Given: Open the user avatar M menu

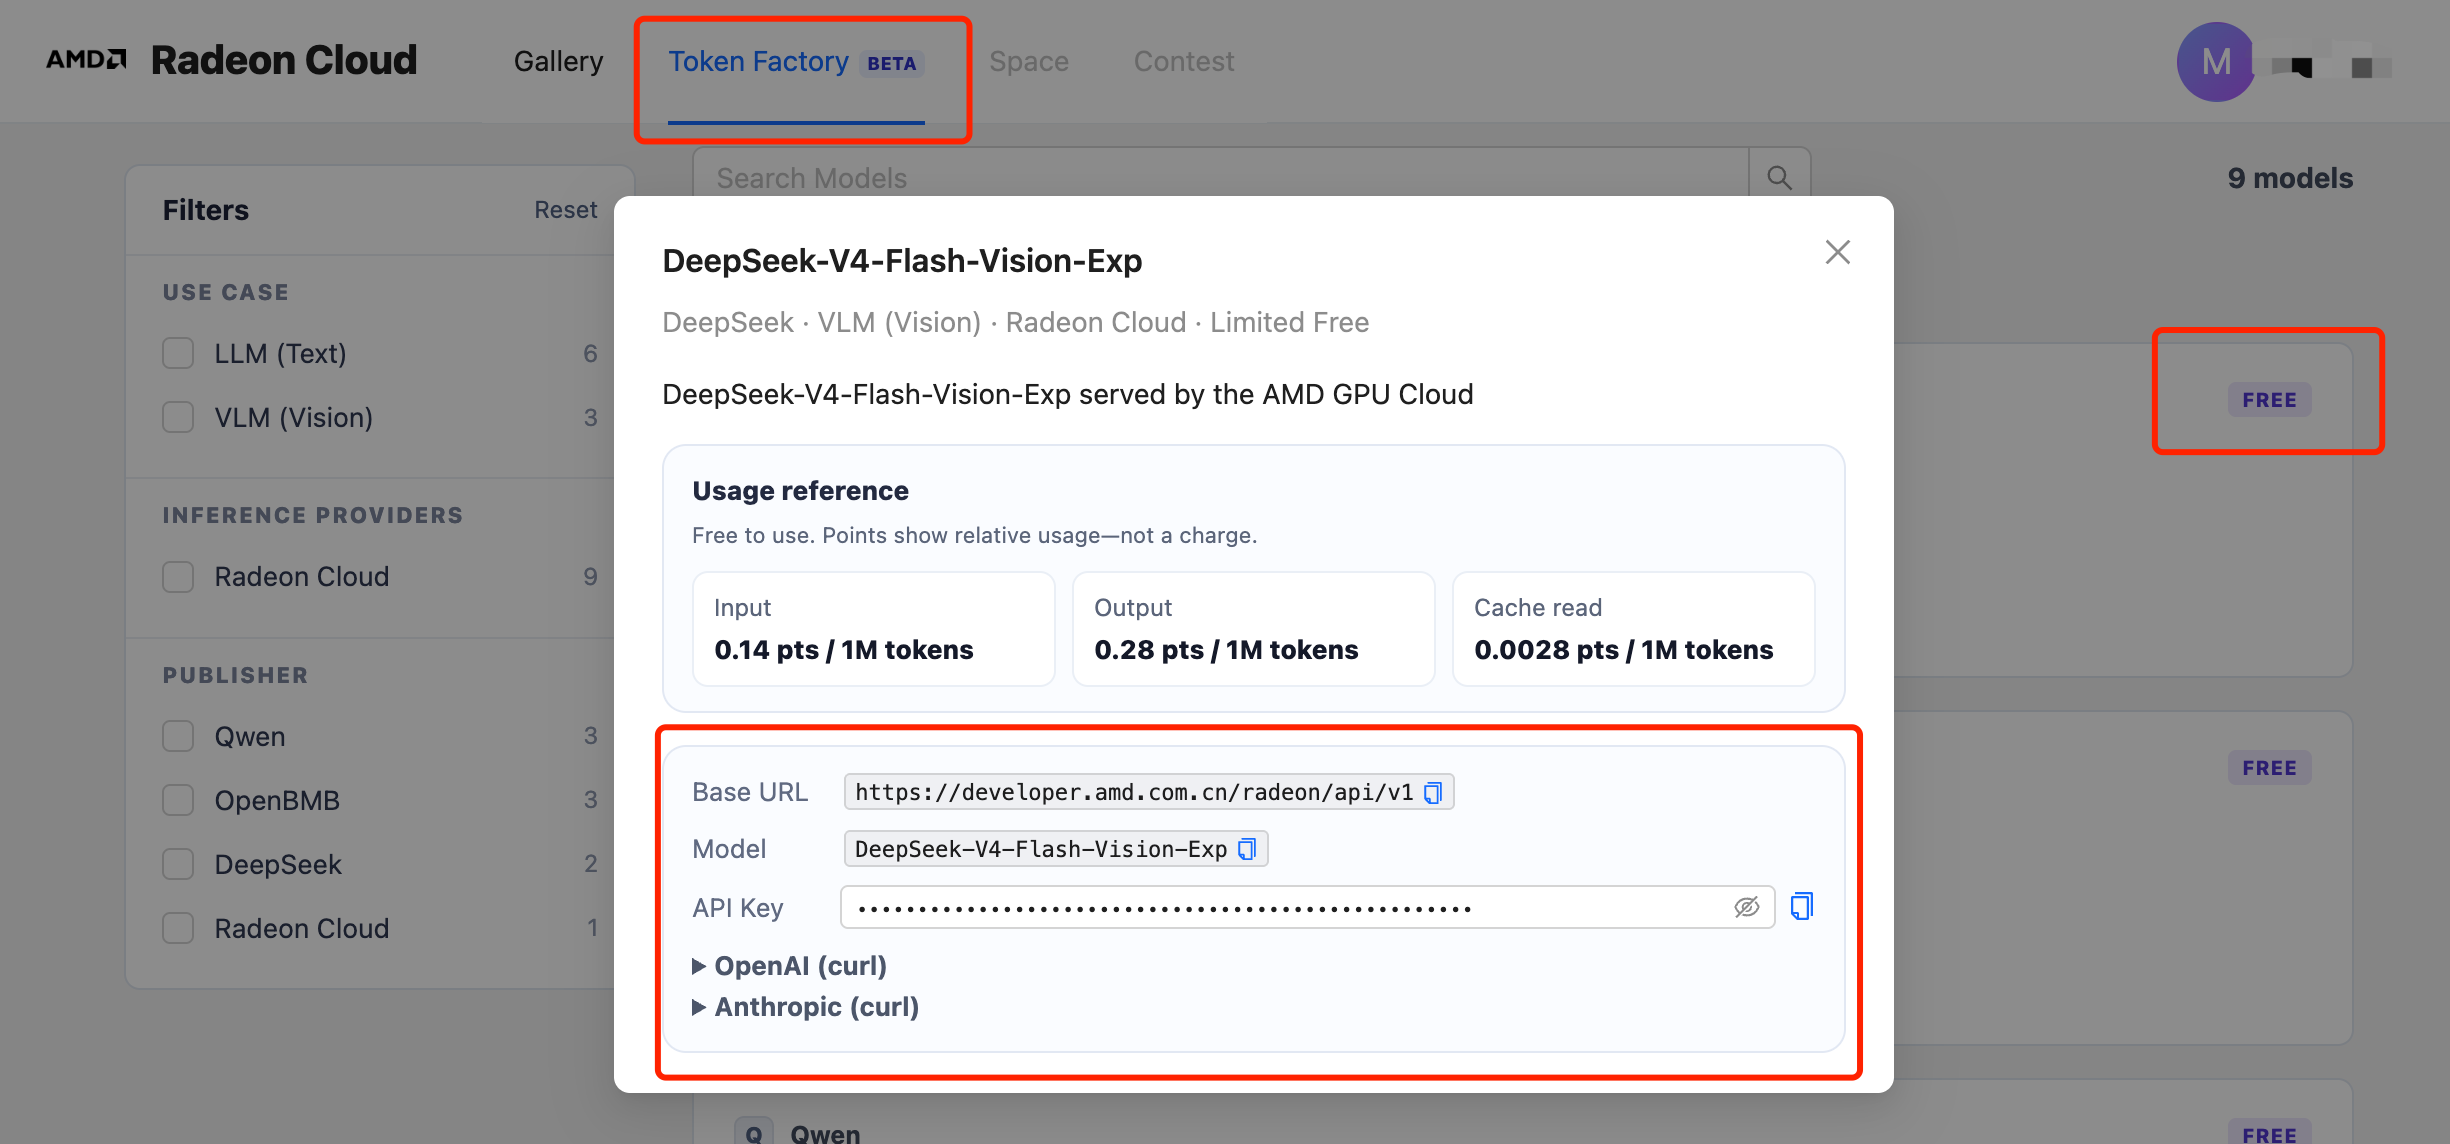Looking at the screenshot, I should coord(2216,62).
